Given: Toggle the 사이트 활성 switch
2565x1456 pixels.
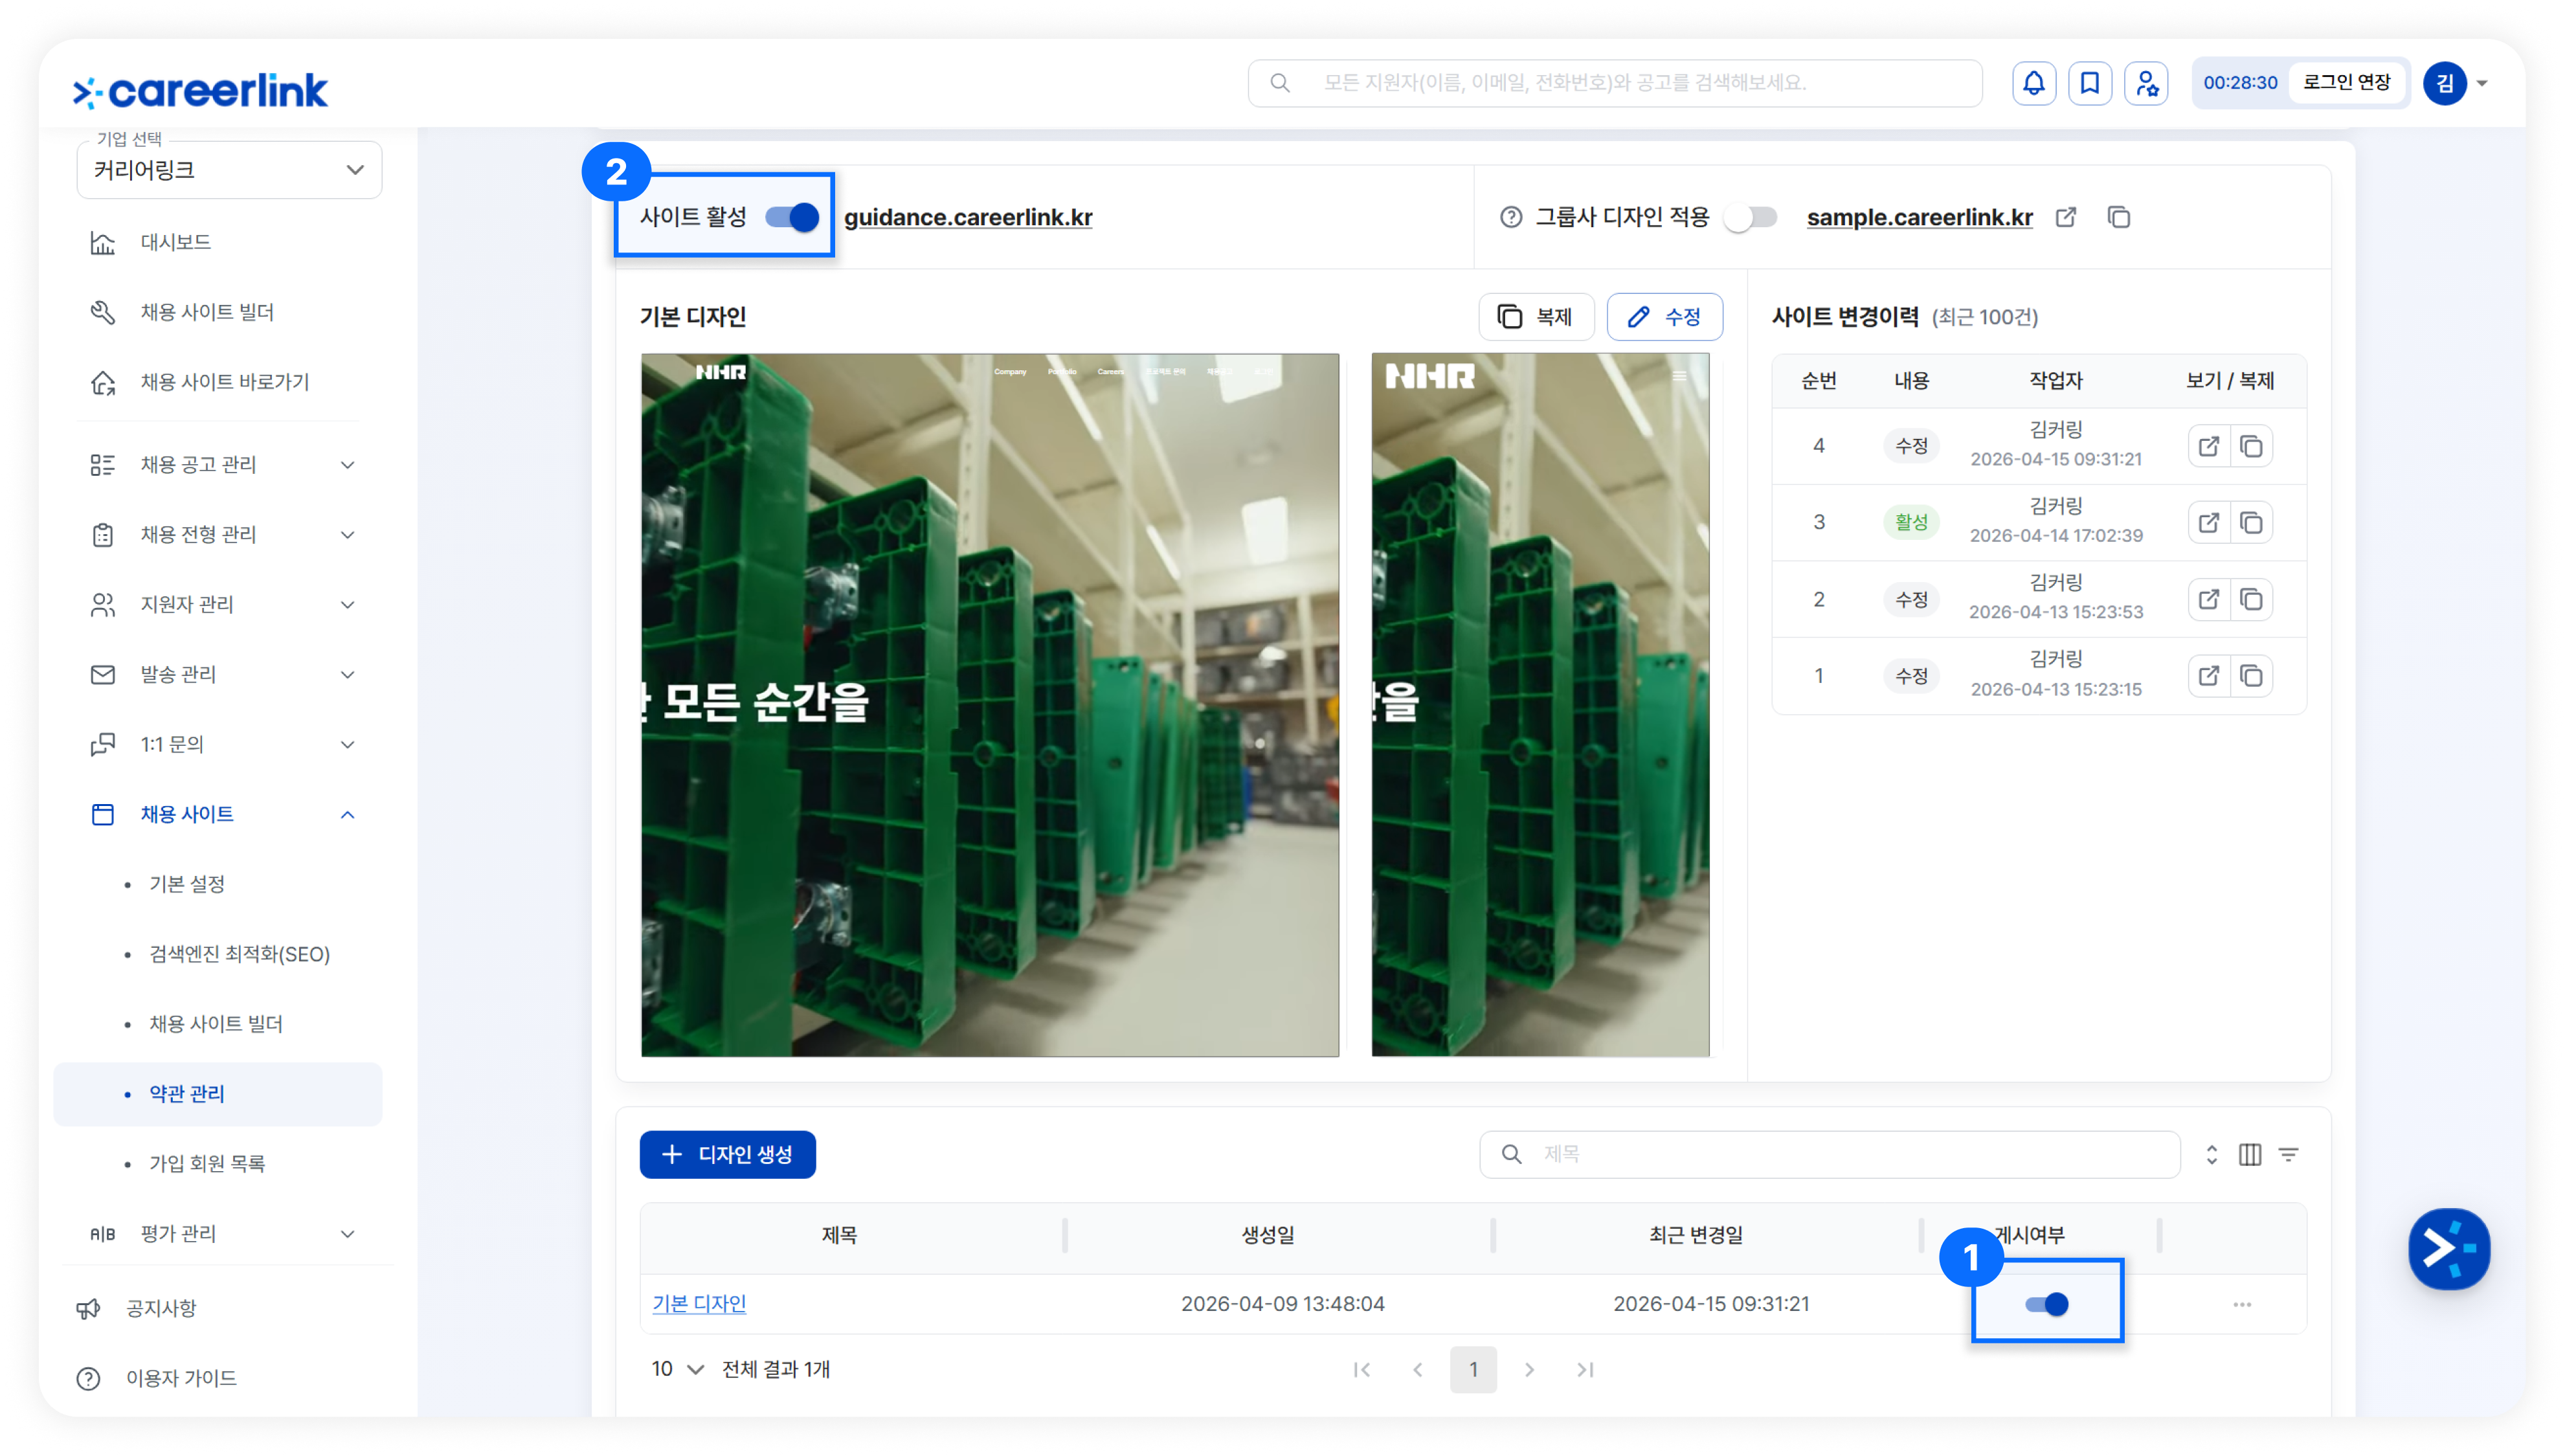Looking at the screenshot, I should (792, 217).
